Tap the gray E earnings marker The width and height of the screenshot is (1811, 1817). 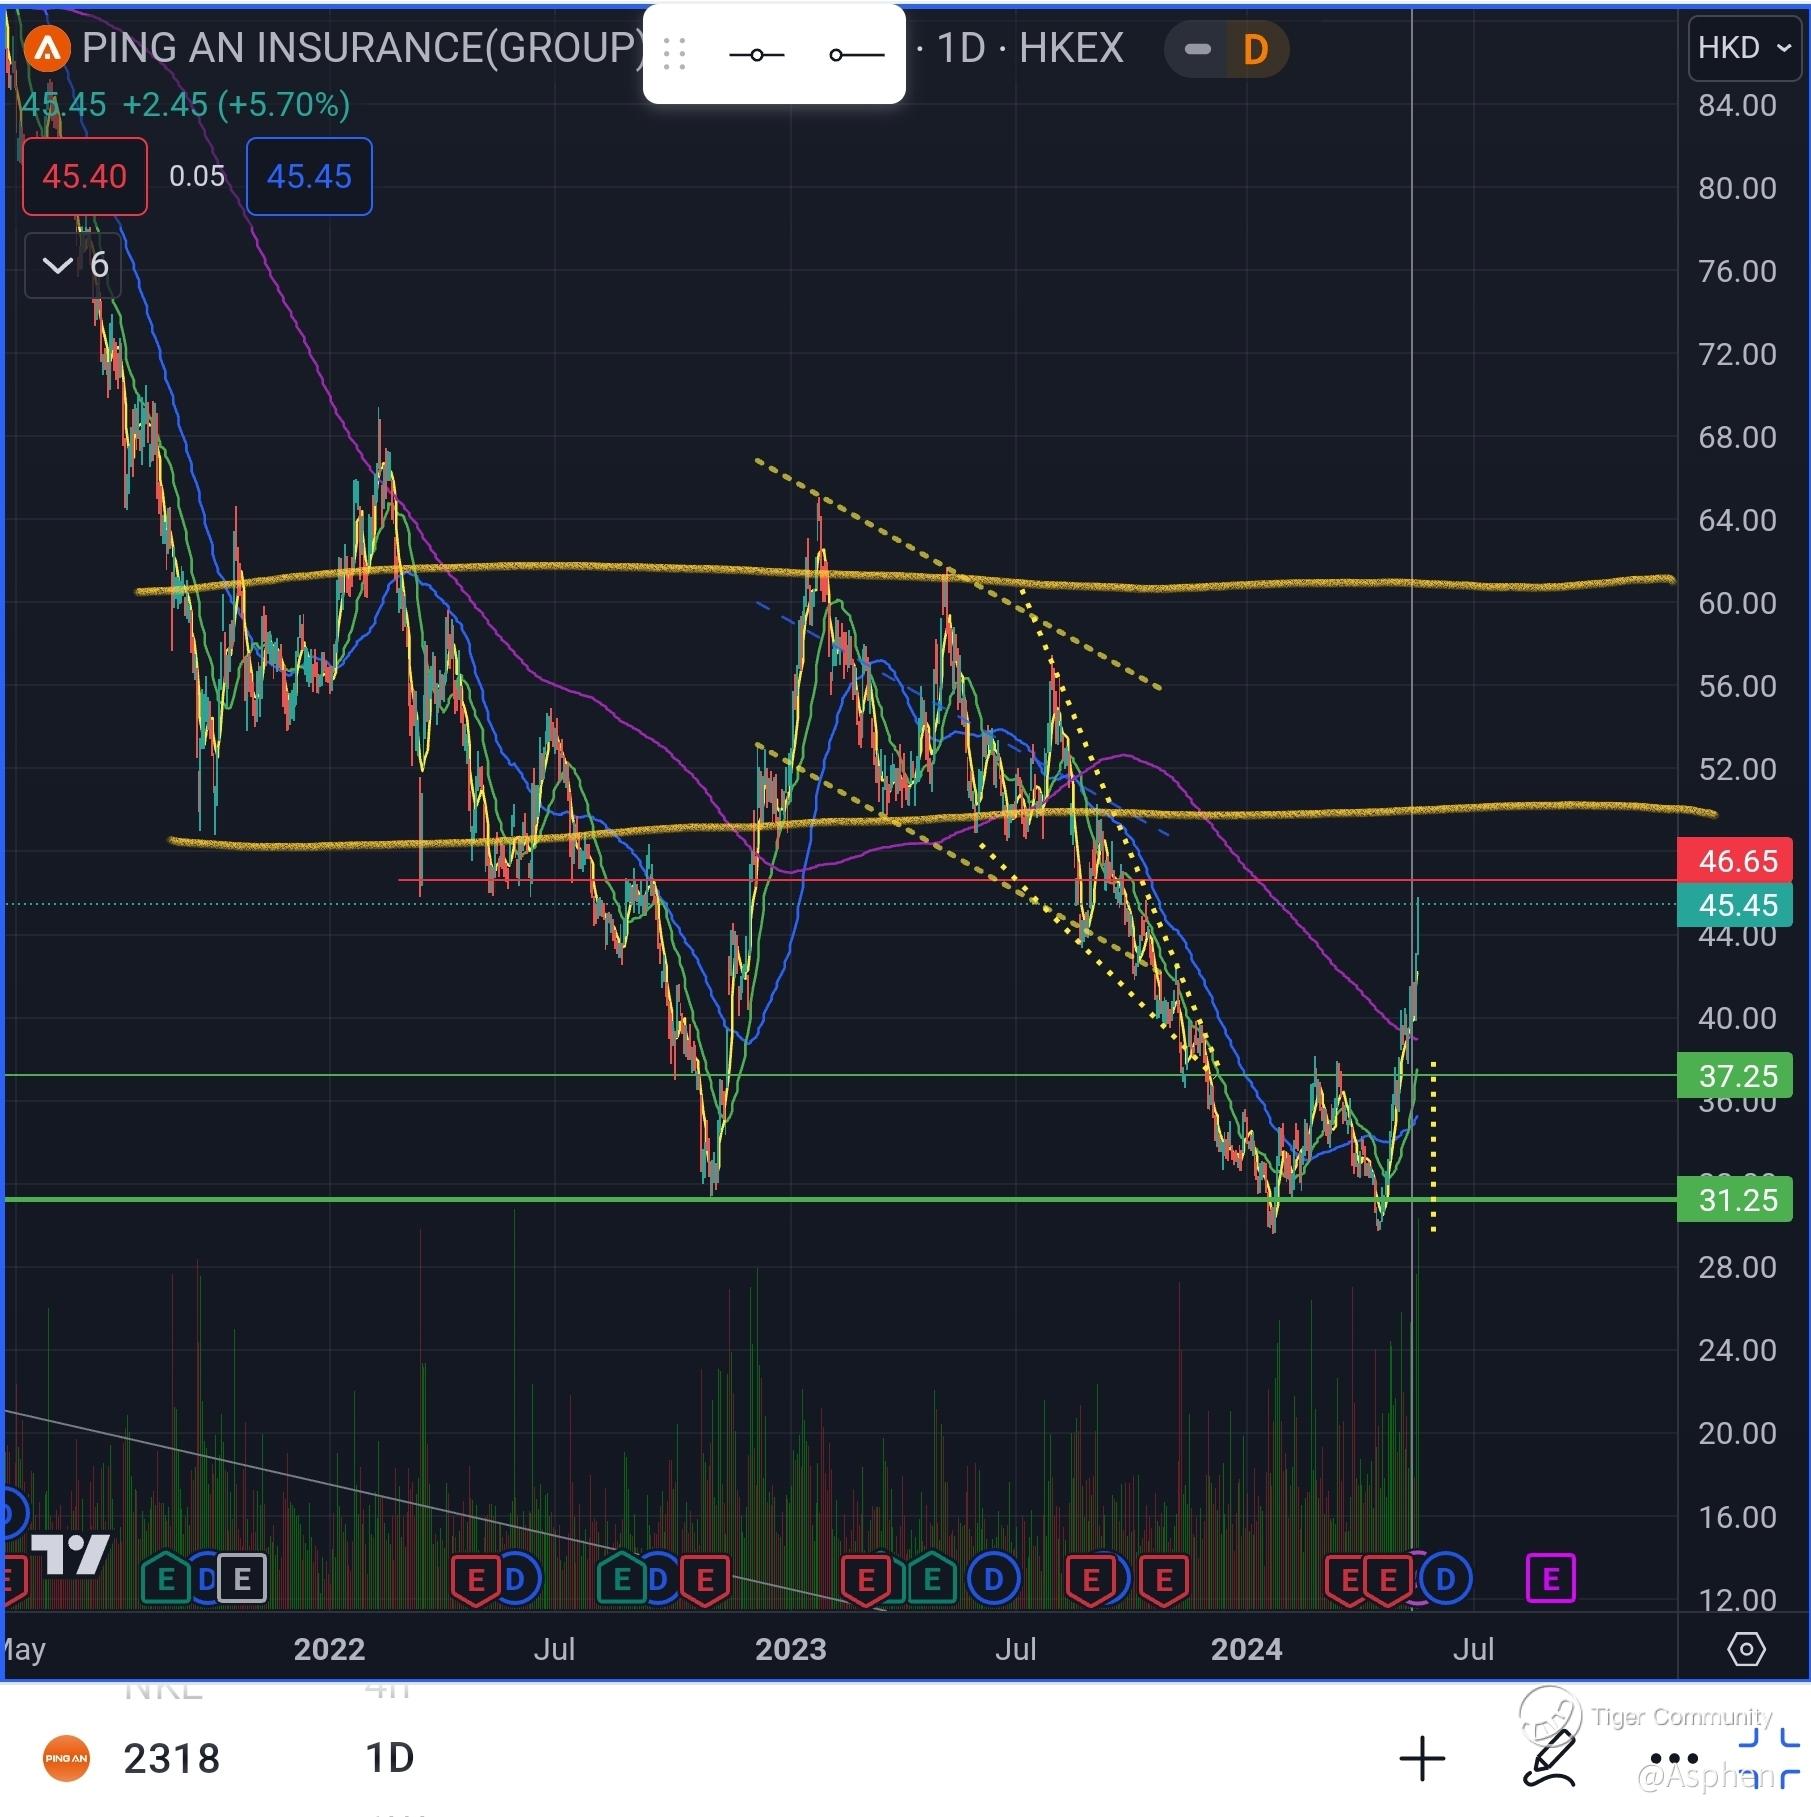pyautogui.click(x=242, y=1579)
